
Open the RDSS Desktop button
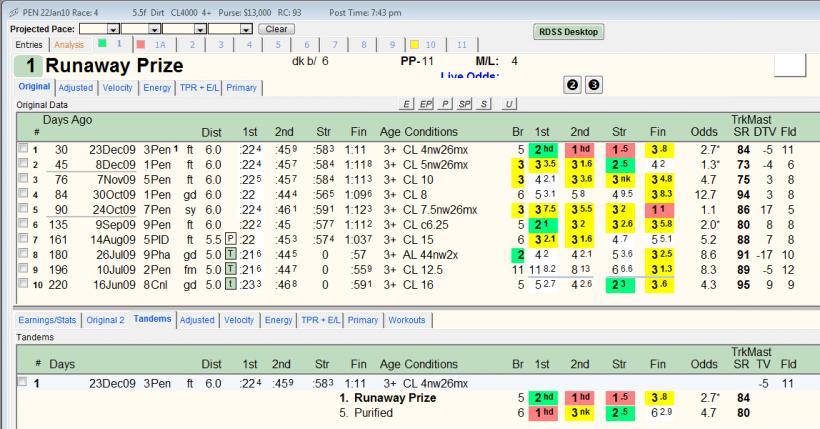[568, 32]
